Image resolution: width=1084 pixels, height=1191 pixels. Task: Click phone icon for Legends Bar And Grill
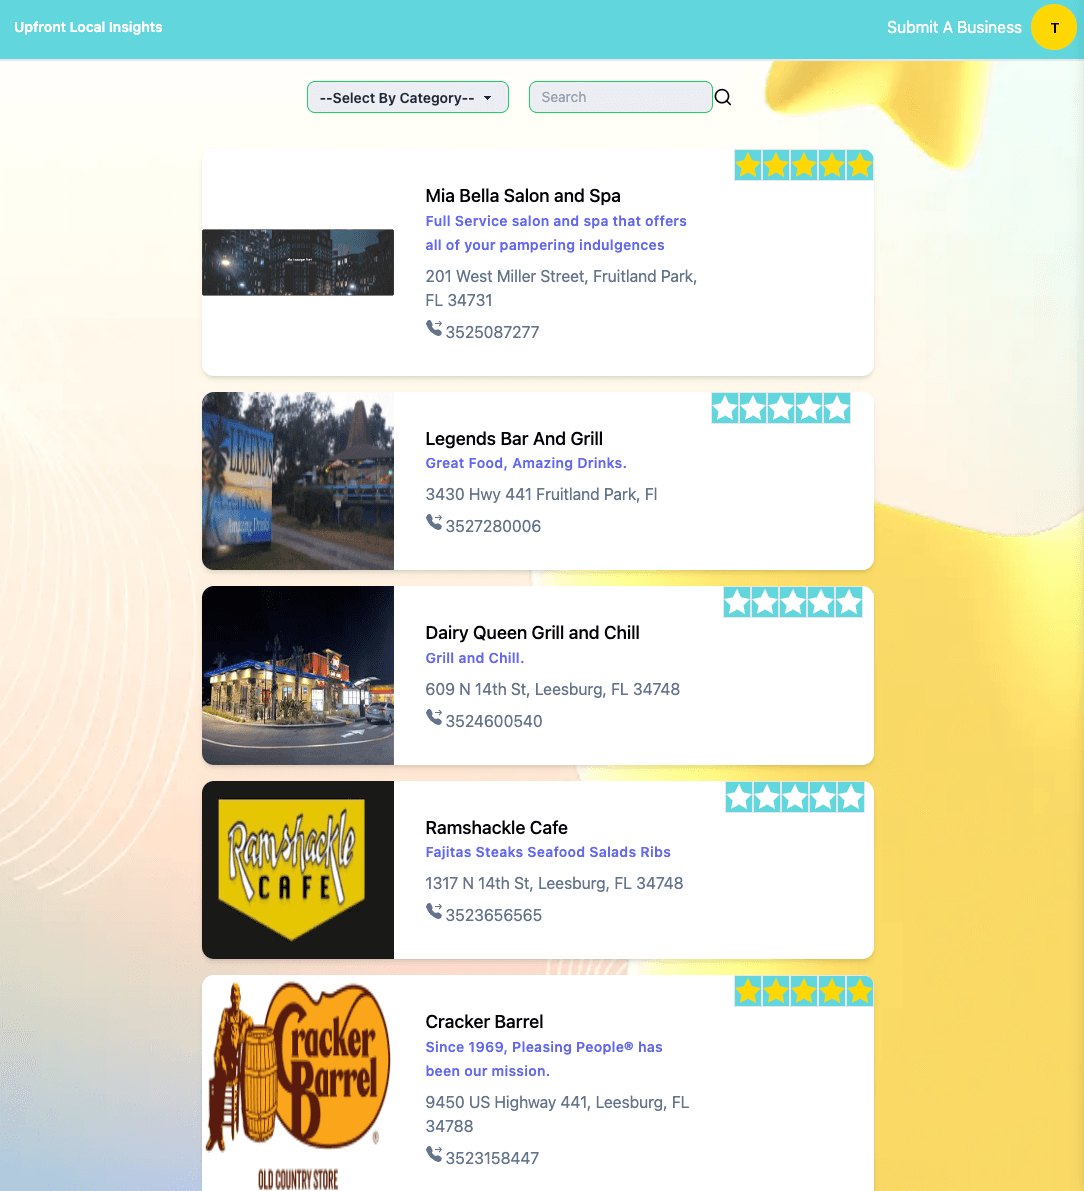pos(434,523)
